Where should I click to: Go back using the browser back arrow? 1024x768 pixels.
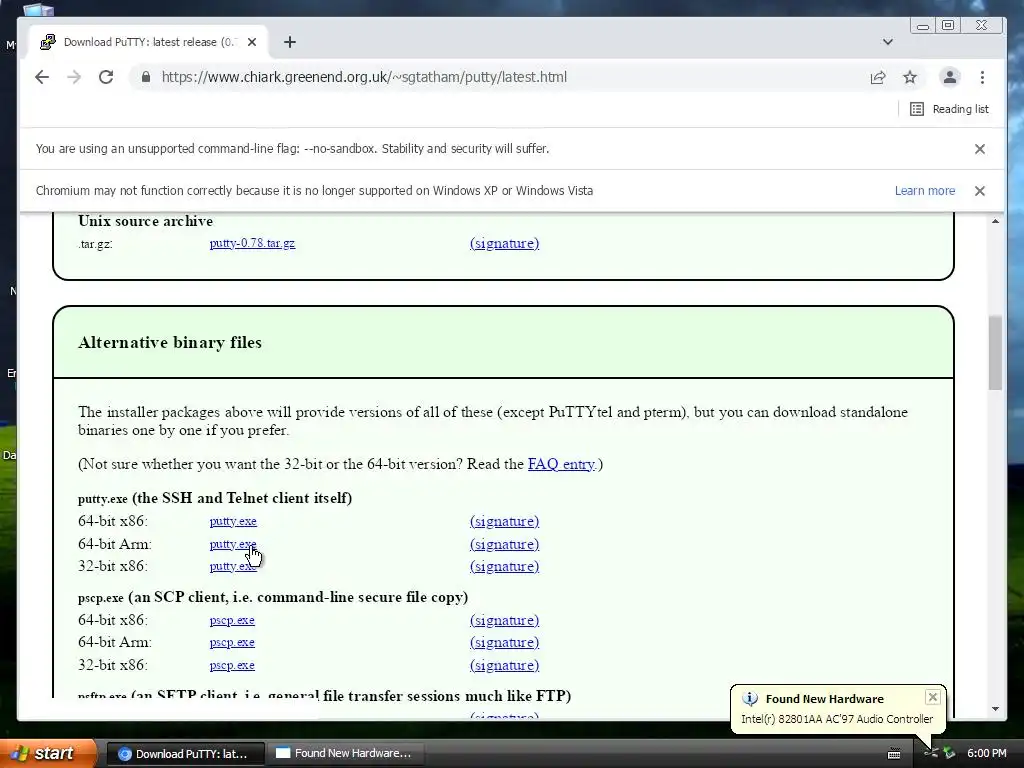[x=42, y=77]
